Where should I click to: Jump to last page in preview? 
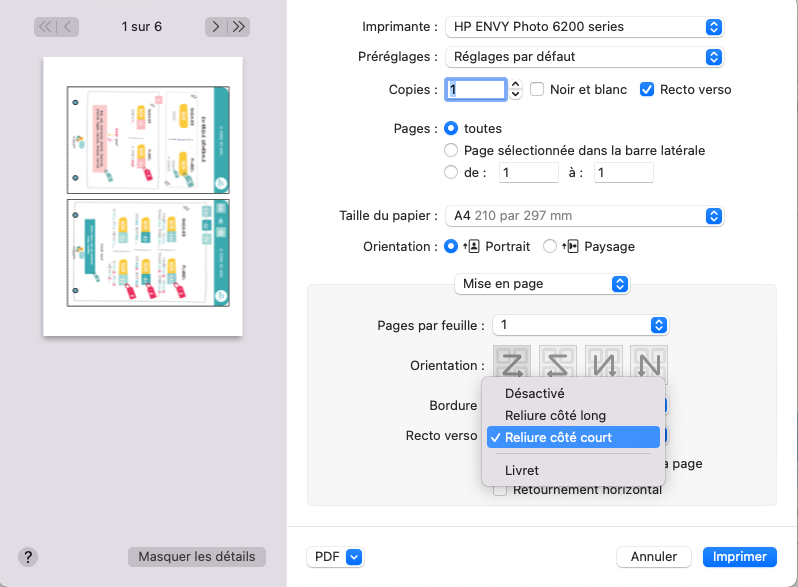(238, 27)
